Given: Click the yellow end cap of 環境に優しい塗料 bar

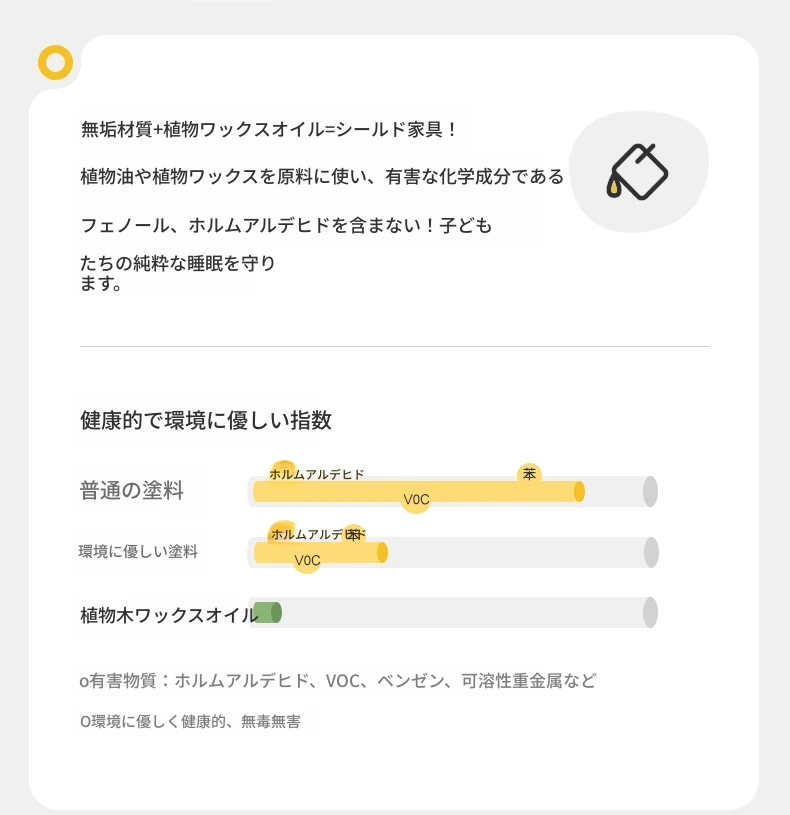Looking at the screenshot, I should [382, 553].
